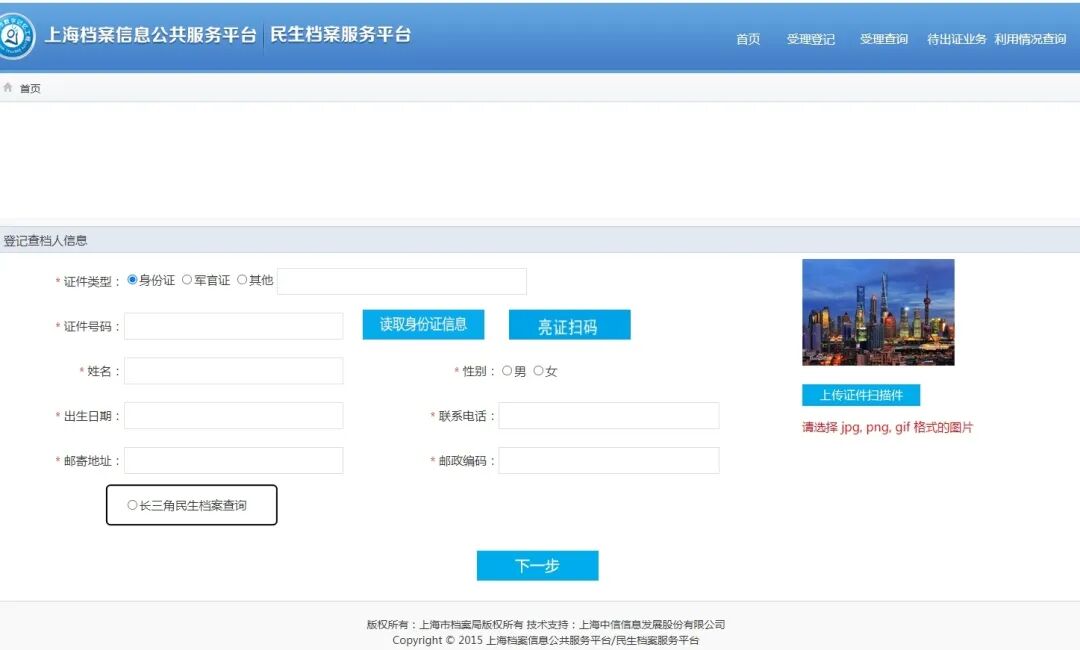1080x650 pixels.
Task: Click the 读取身份证信息 button
Action: tap(423, 324)
